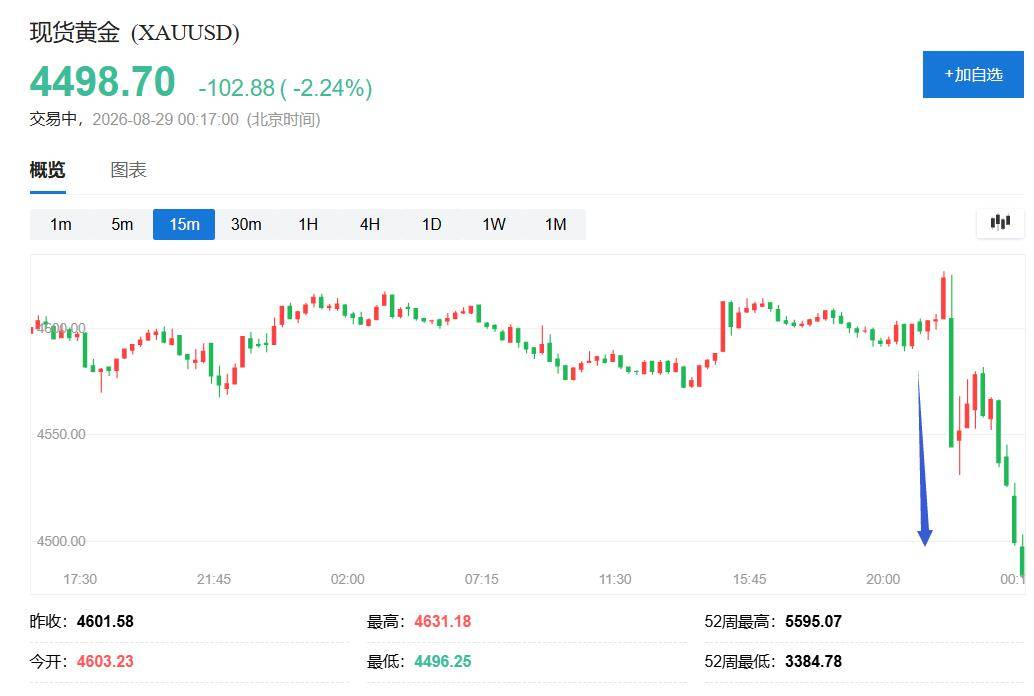1034x696 pixels.
Task: Click the 4550.00 price axis label
Action: click(x=61, y=434)
